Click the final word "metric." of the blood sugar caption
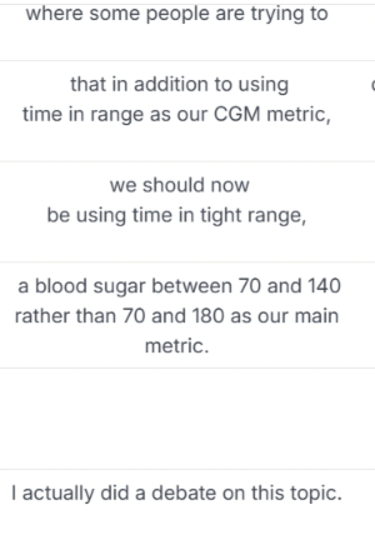The image size is (375, 535). tap(177, 346)
